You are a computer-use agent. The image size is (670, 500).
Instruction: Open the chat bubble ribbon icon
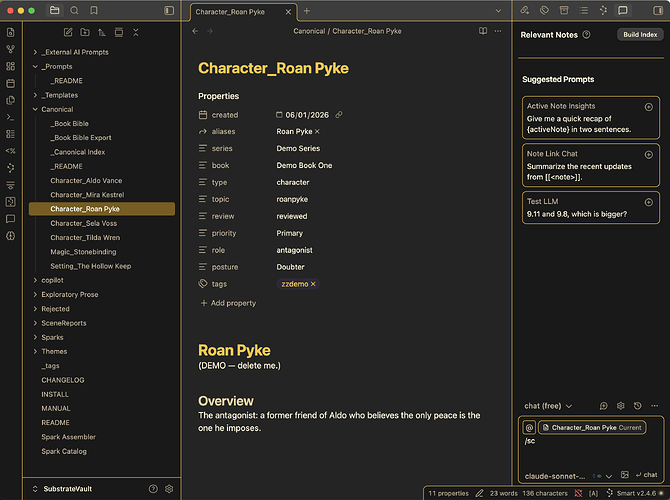point(11,219)
